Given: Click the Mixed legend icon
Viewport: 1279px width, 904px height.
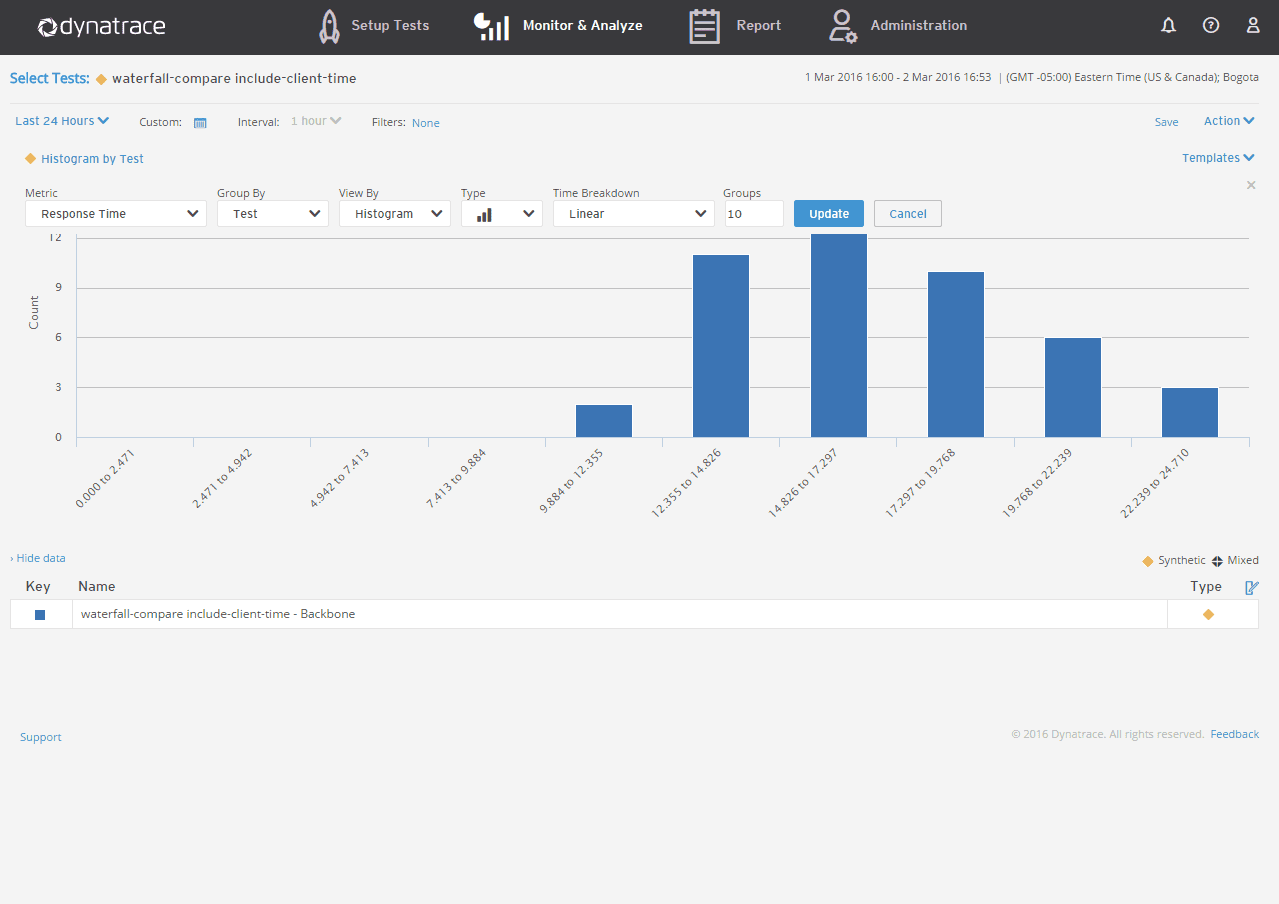Looking at the screenshot, I should pos(1217,561).
